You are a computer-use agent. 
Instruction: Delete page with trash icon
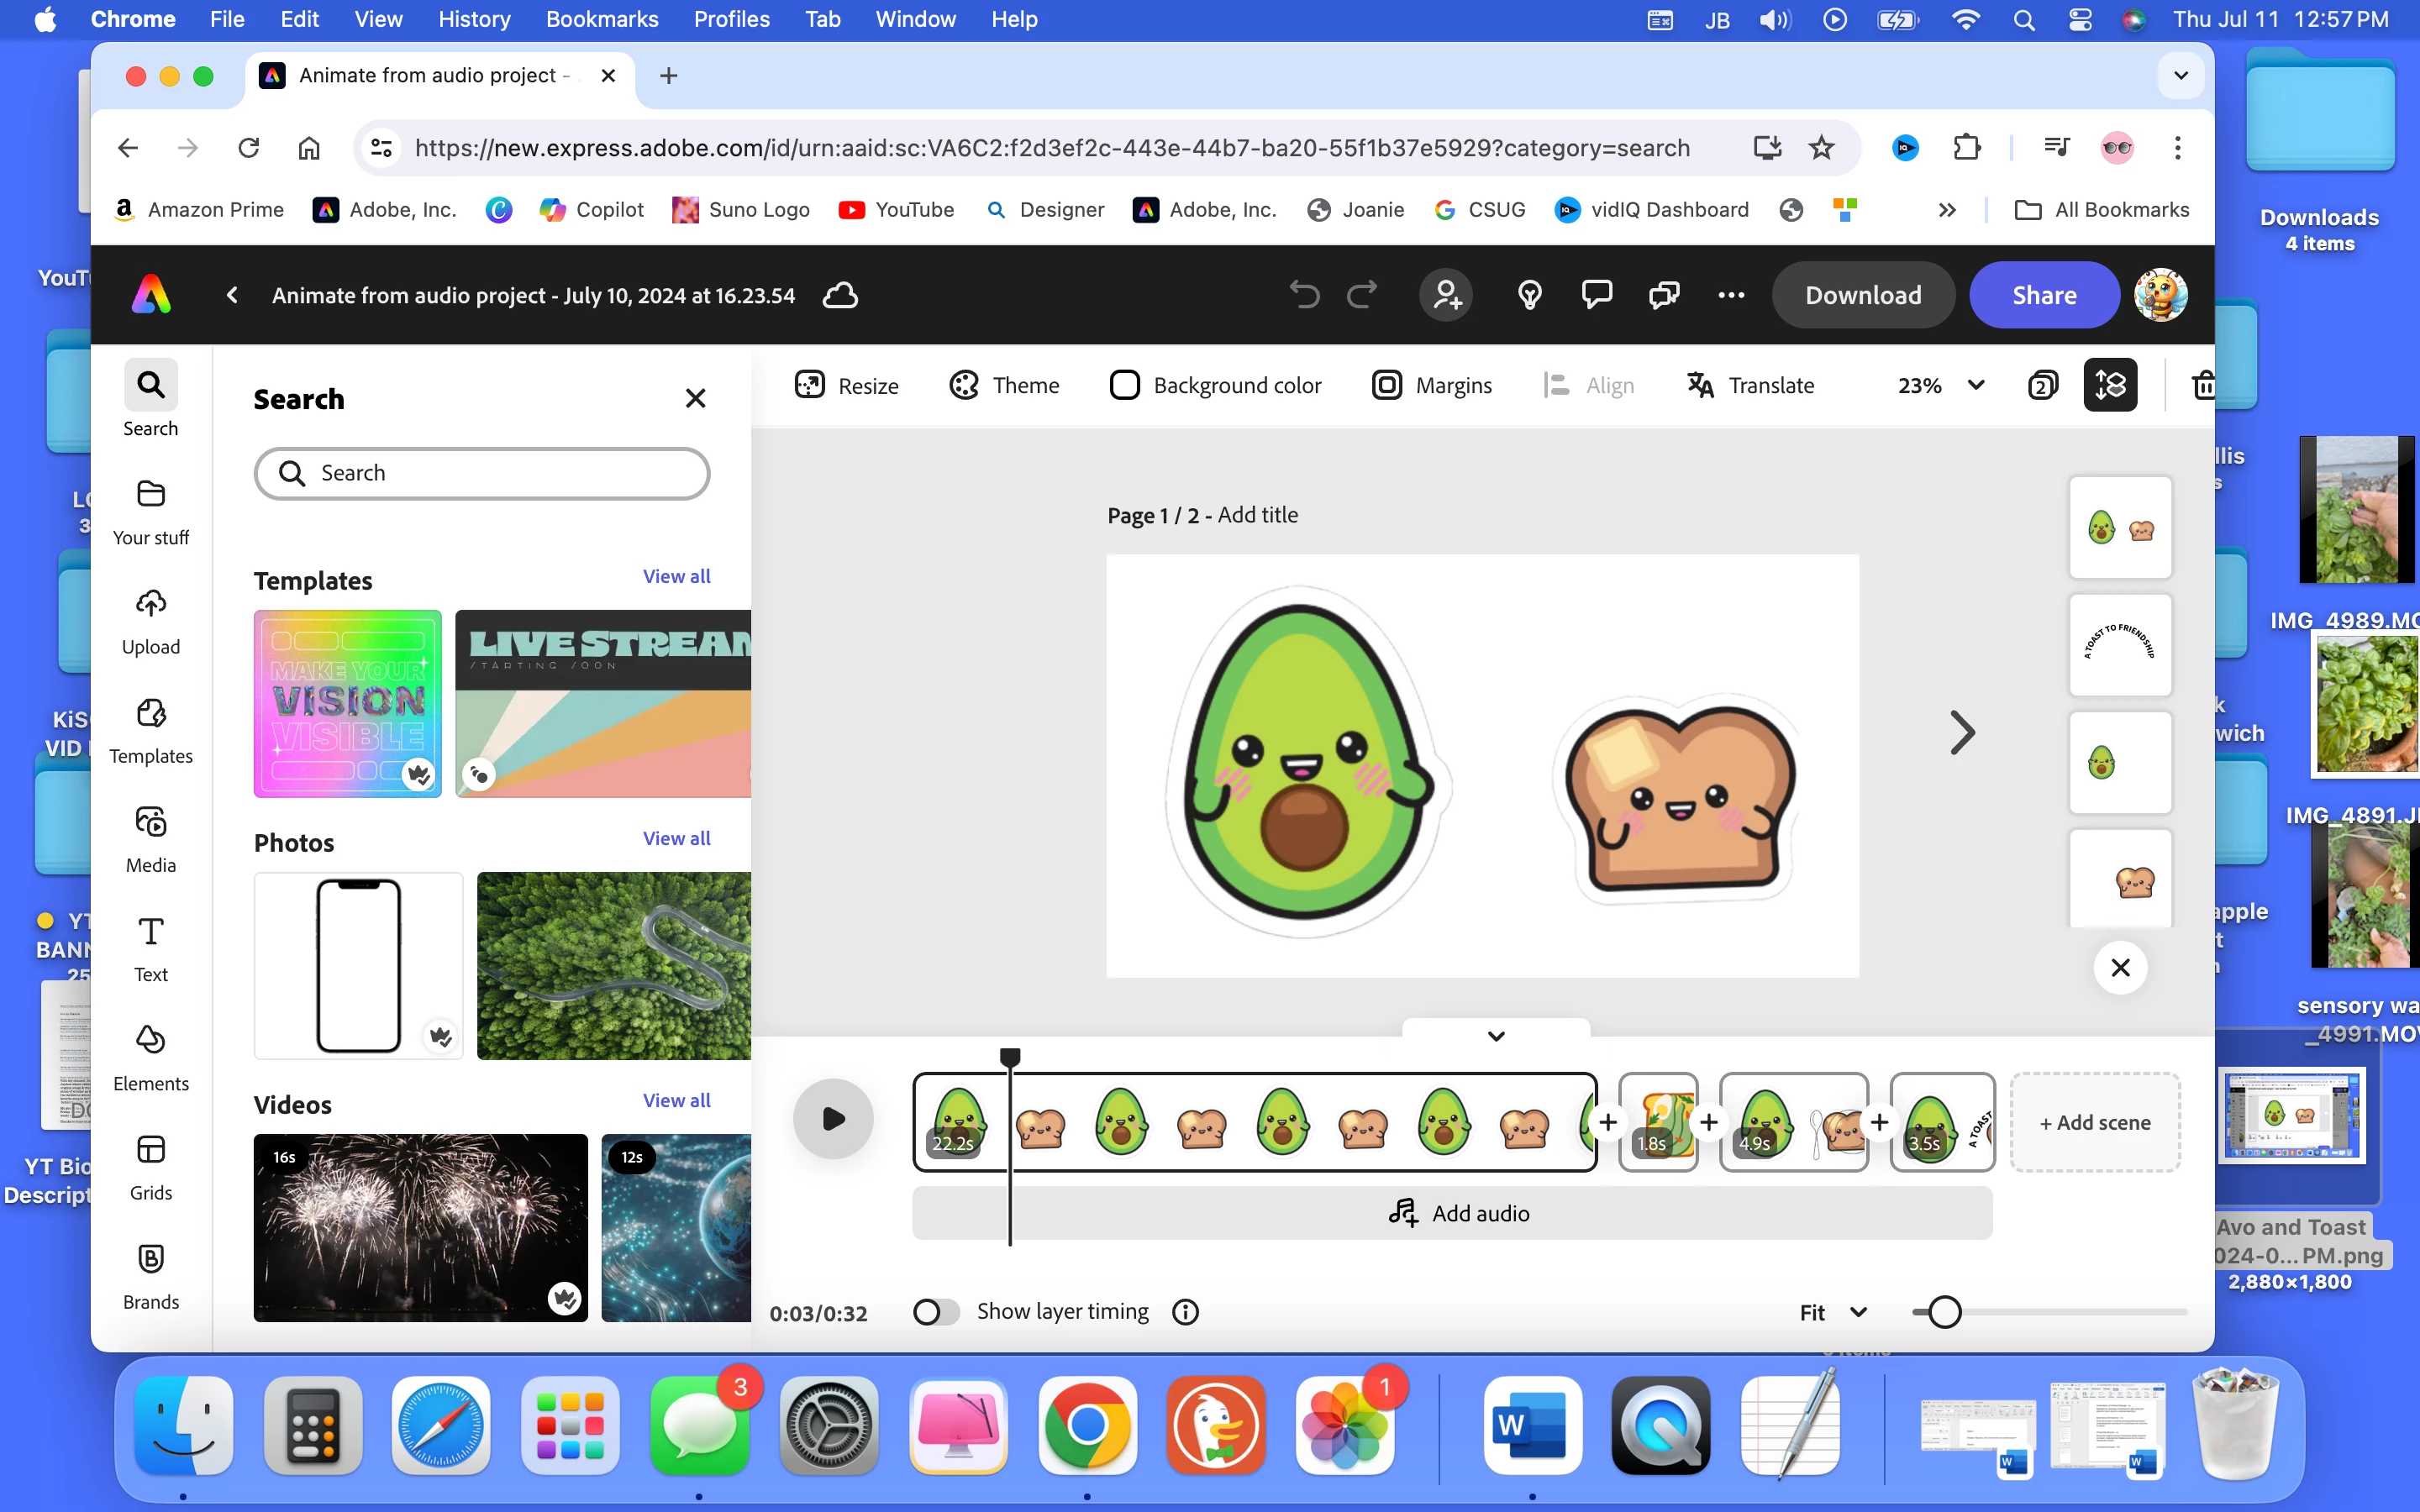(2202, 385)
